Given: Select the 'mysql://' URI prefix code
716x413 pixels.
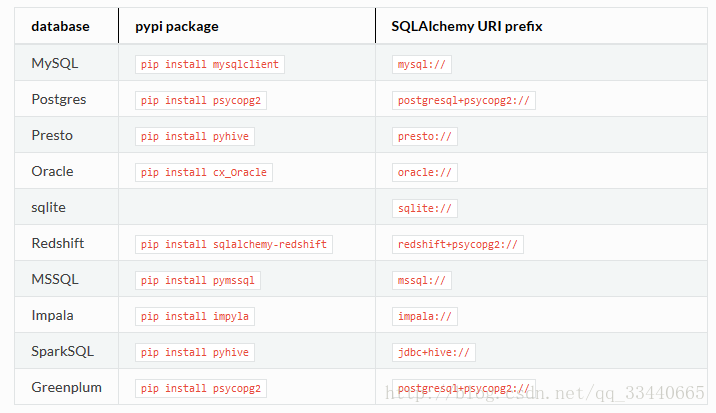Looking at the screenshot, I should (x=421, y=64).
